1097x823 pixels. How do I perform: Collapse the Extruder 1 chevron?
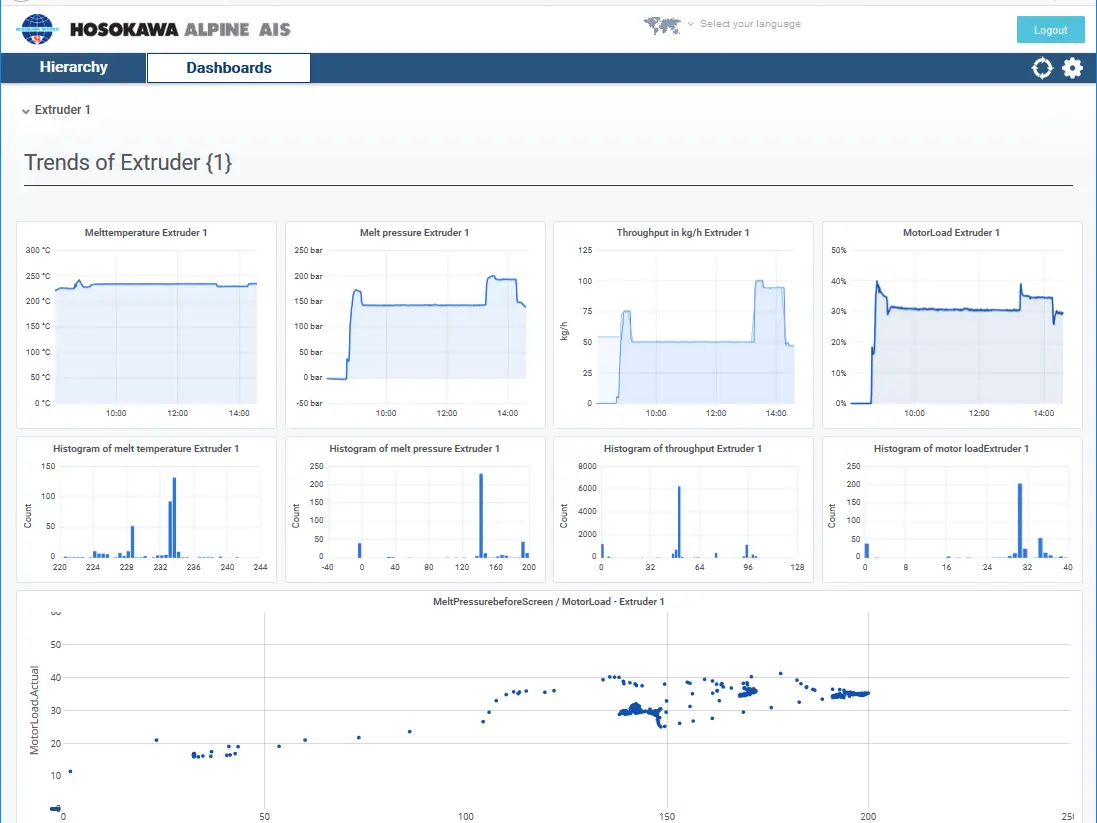[x=26, y=111]
